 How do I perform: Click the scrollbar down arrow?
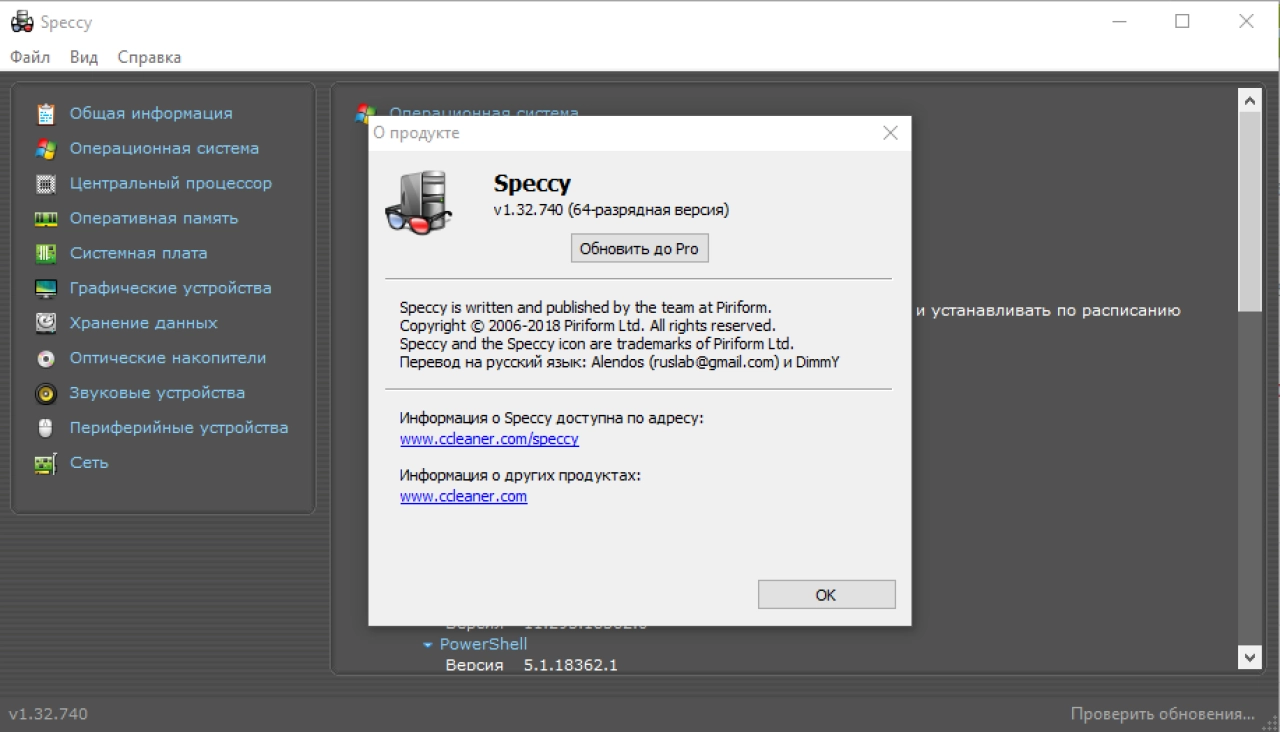(1249, 656)
